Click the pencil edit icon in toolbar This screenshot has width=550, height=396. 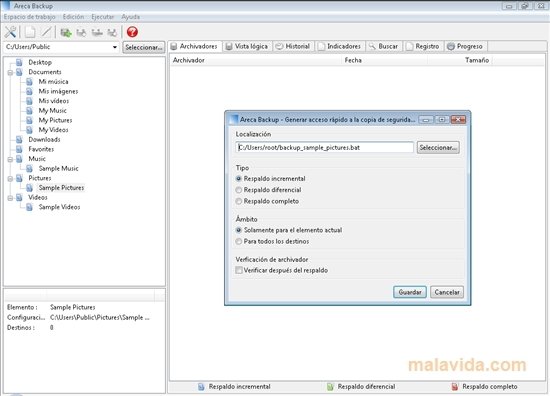click(x=46, y=32)
